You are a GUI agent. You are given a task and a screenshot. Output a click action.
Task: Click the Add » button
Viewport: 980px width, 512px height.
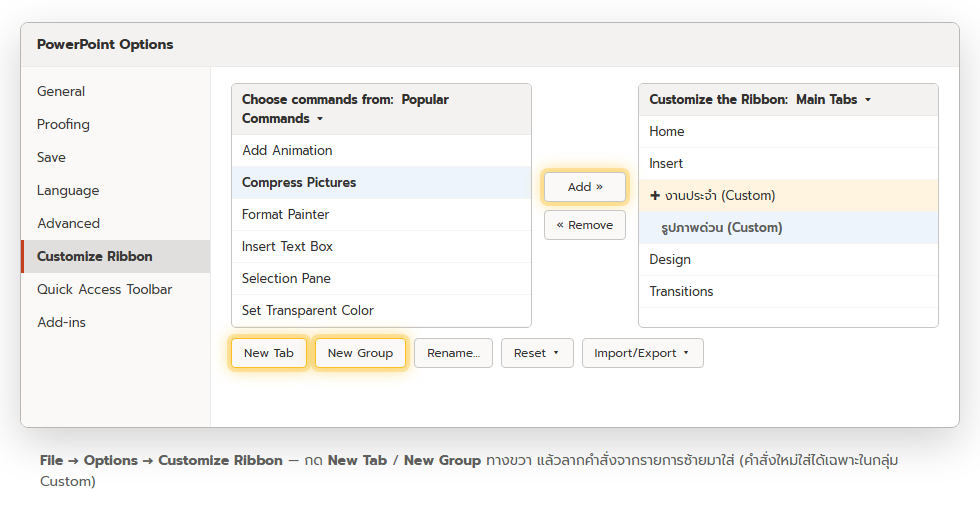point(585,187)
